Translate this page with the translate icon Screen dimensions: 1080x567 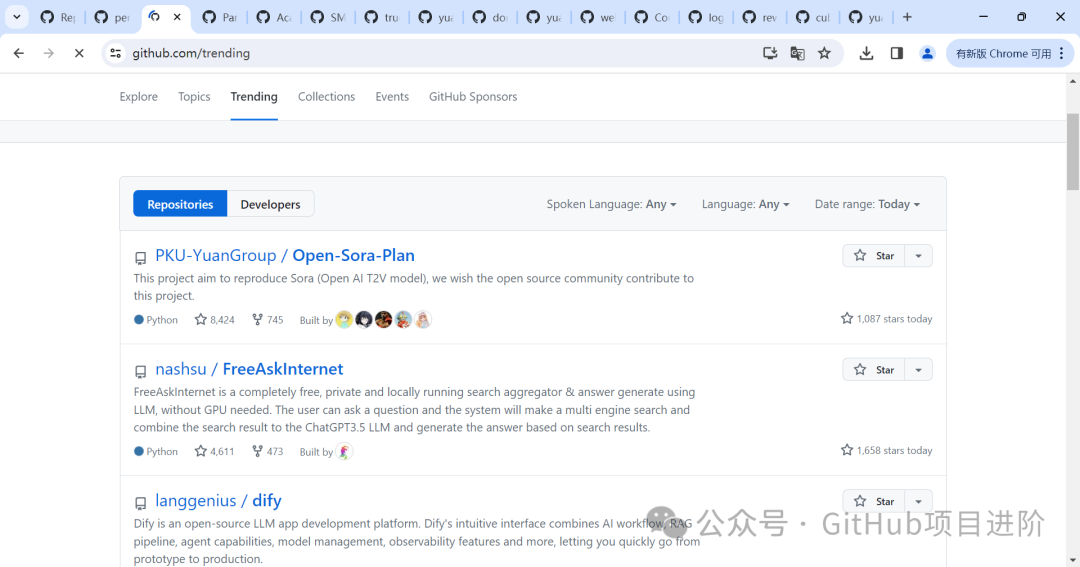click(798, 53)
